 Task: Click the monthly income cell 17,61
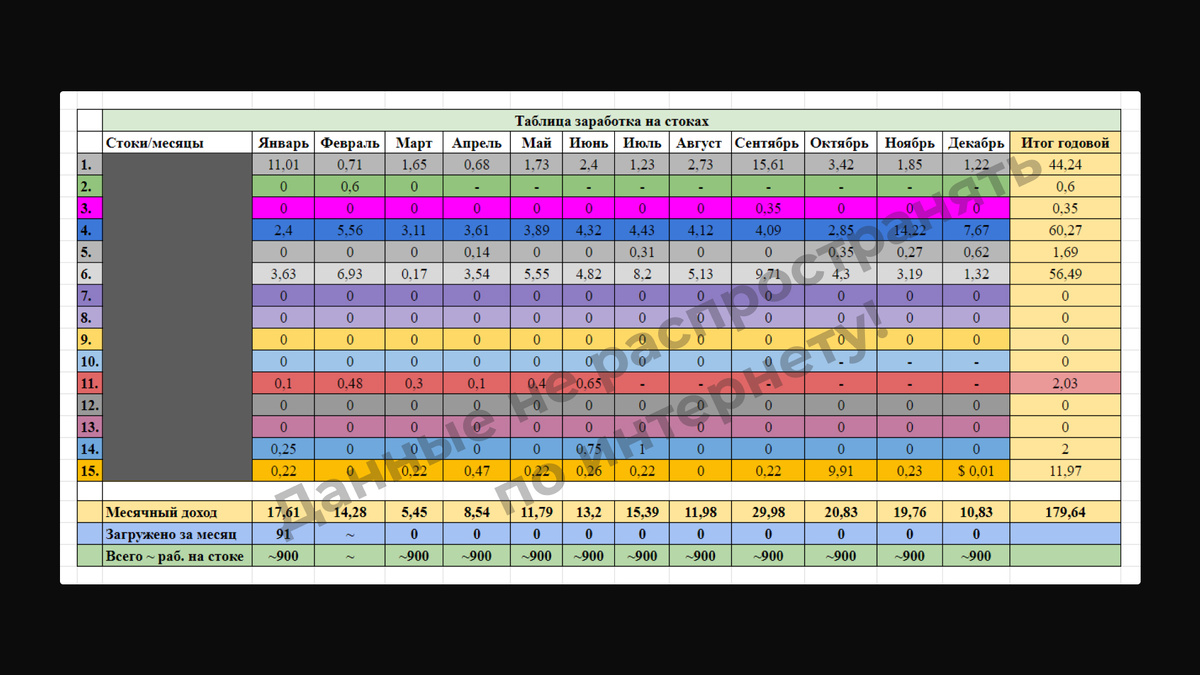click(x=283, y=512)
